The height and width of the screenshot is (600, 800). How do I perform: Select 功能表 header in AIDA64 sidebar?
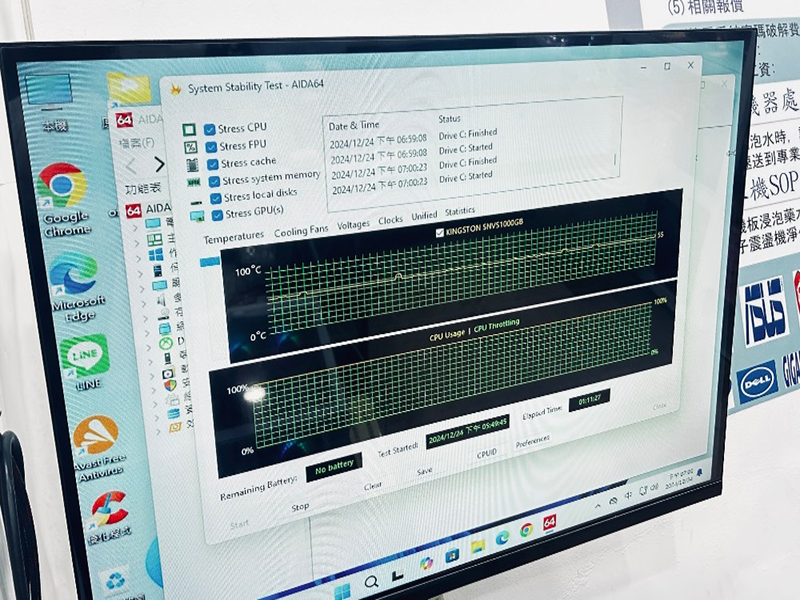click(143, 189)
